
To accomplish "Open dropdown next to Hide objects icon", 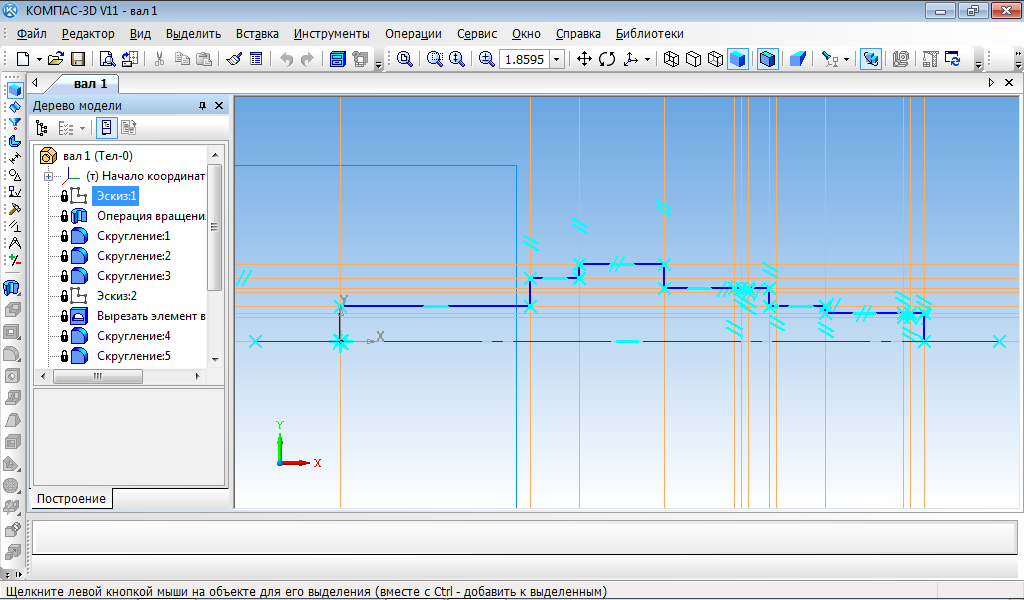I will pyautogui.click(x=846, y=59).
